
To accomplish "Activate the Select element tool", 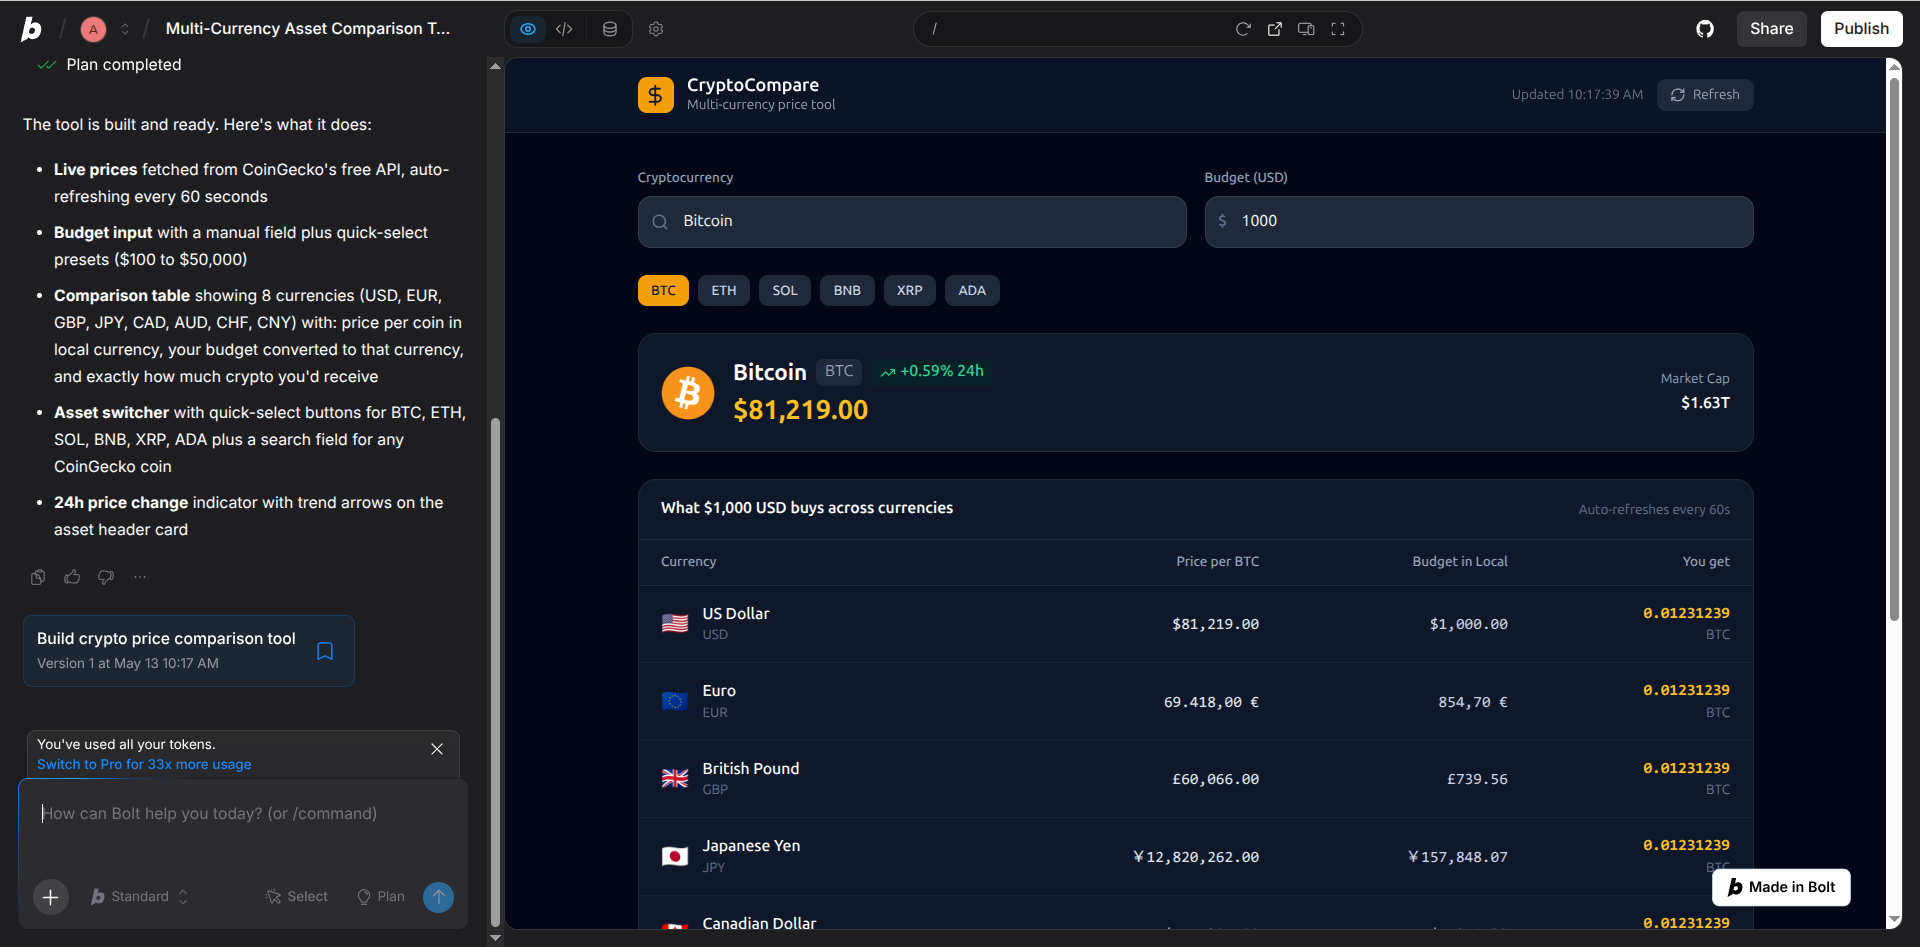I will (x=297, y=897).
